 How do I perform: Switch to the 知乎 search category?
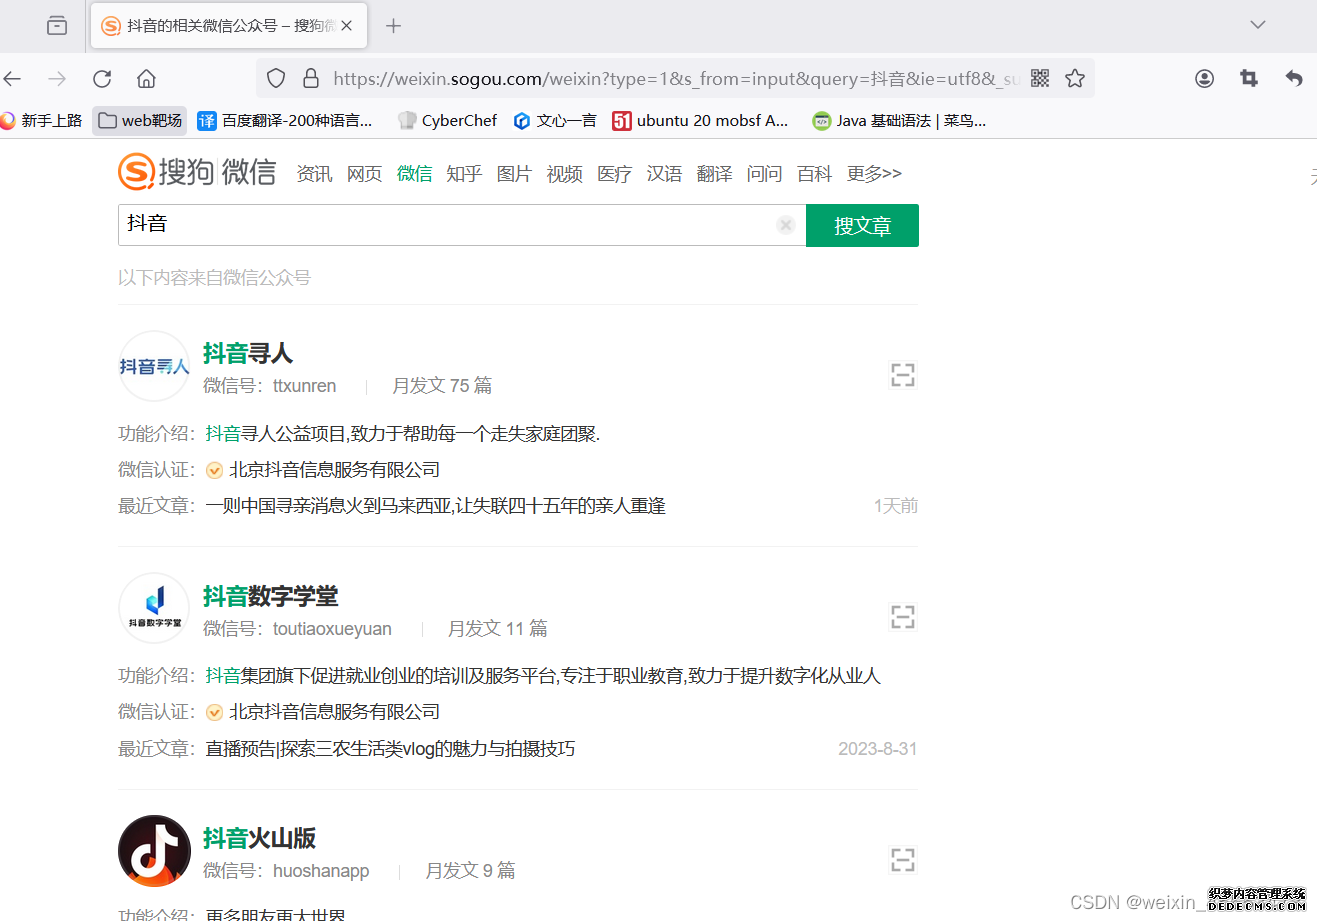pyautogui.click(x=464, y=174)
